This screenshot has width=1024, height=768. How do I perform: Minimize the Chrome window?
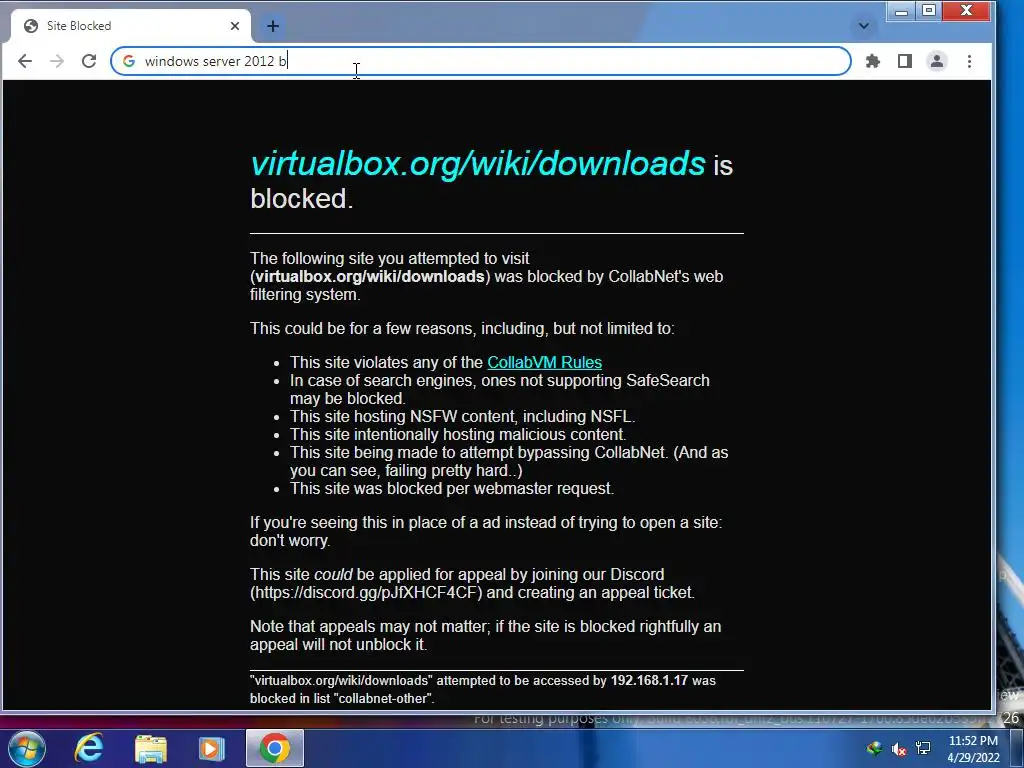901,10
